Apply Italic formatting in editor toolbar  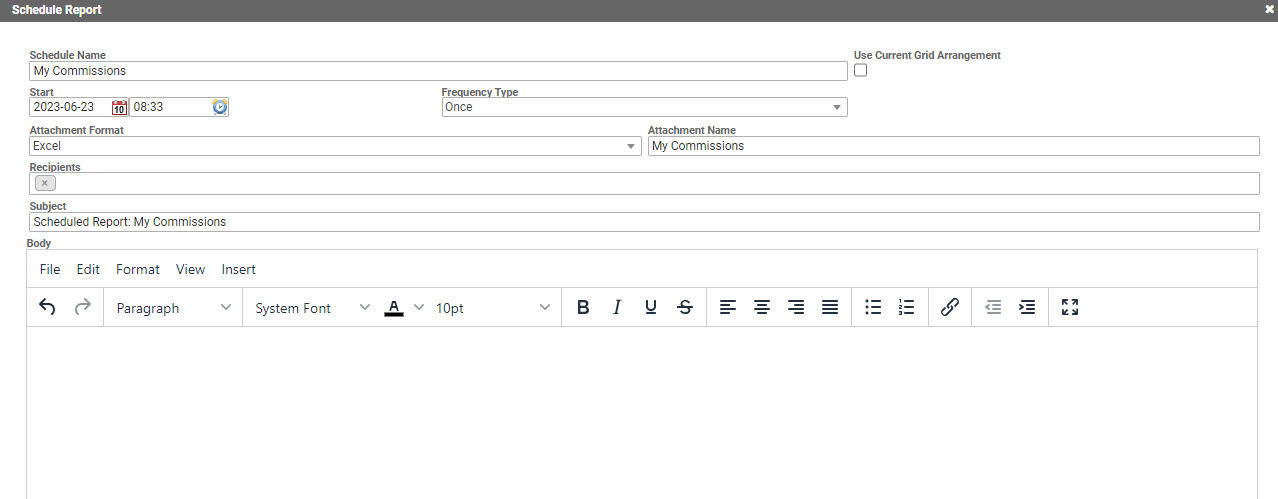(x=617, y=308)
